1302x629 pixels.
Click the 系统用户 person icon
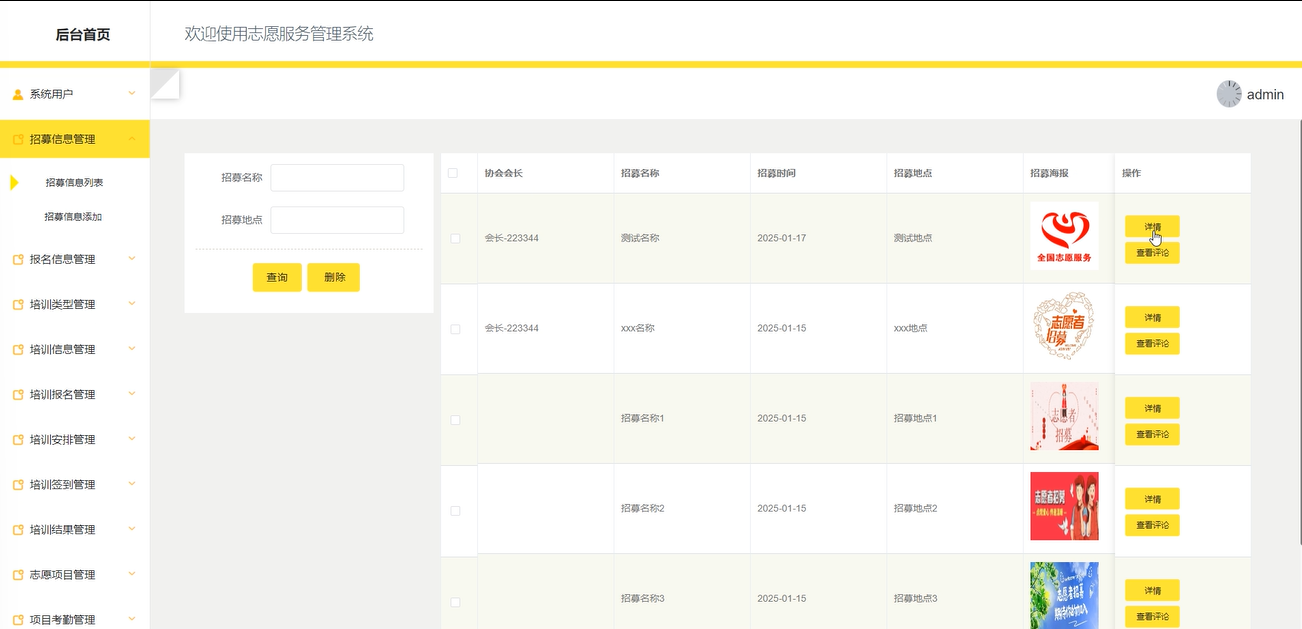pos(18,95)
